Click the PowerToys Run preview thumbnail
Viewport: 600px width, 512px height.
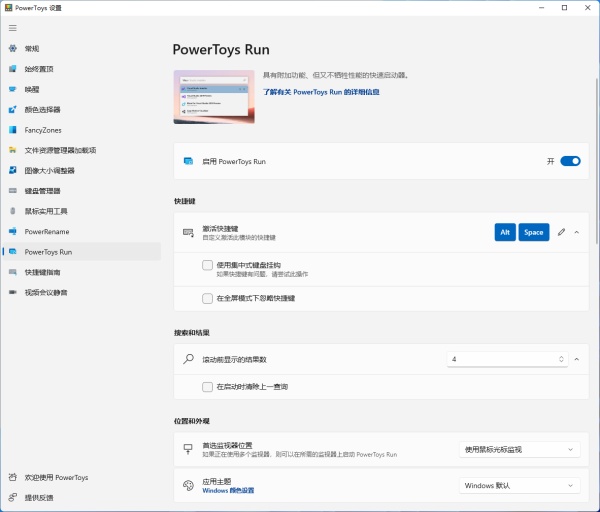coord(214,97)
